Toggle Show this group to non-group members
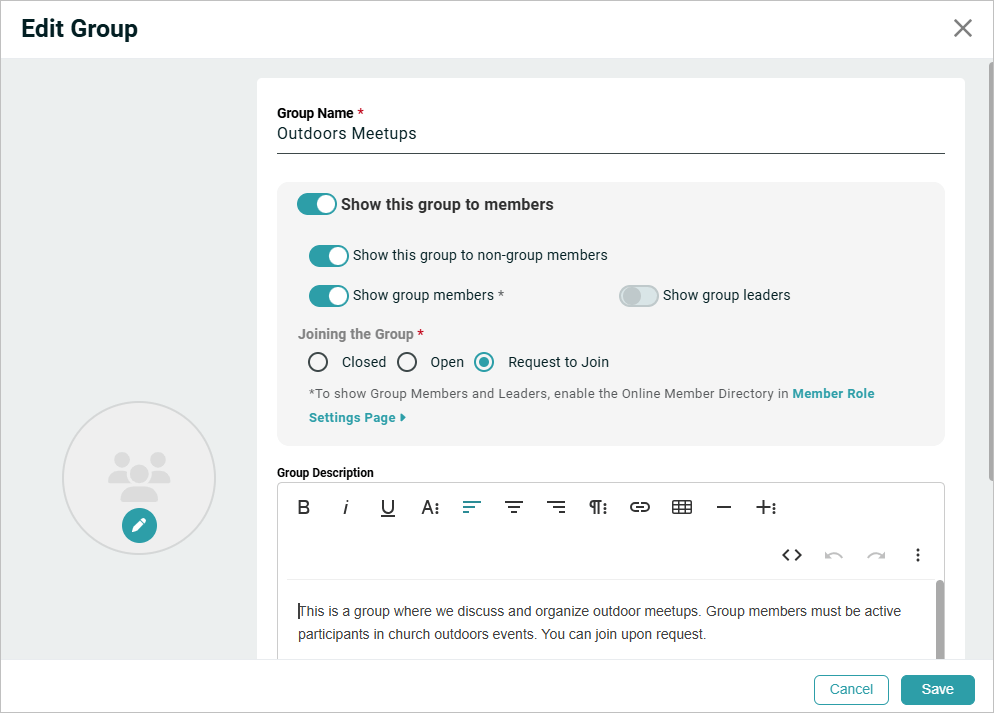 click(328, 255)
